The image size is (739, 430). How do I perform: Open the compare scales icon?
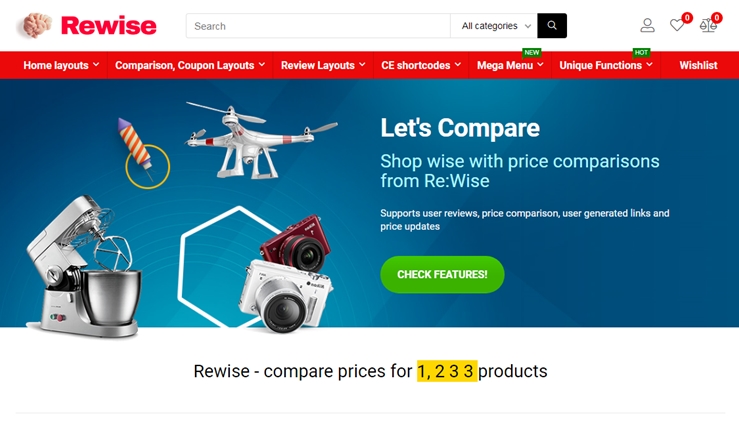point(708,25)
